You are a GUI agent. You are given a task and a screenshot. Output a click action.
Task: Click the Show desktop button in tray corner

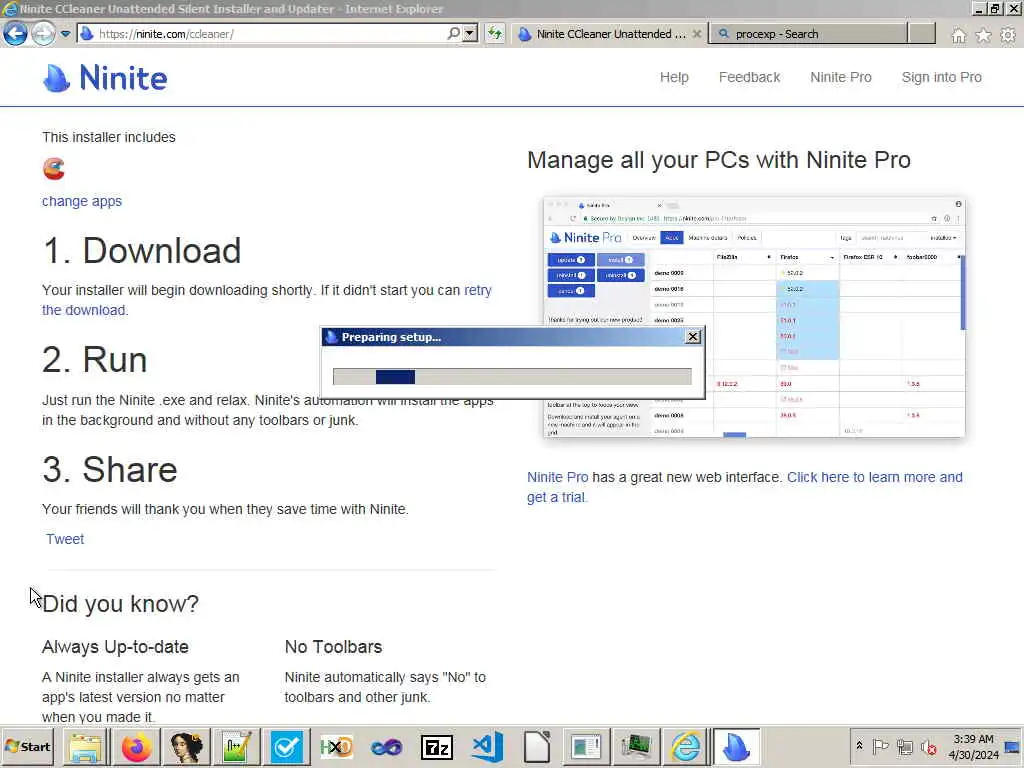click(1012, 746)
